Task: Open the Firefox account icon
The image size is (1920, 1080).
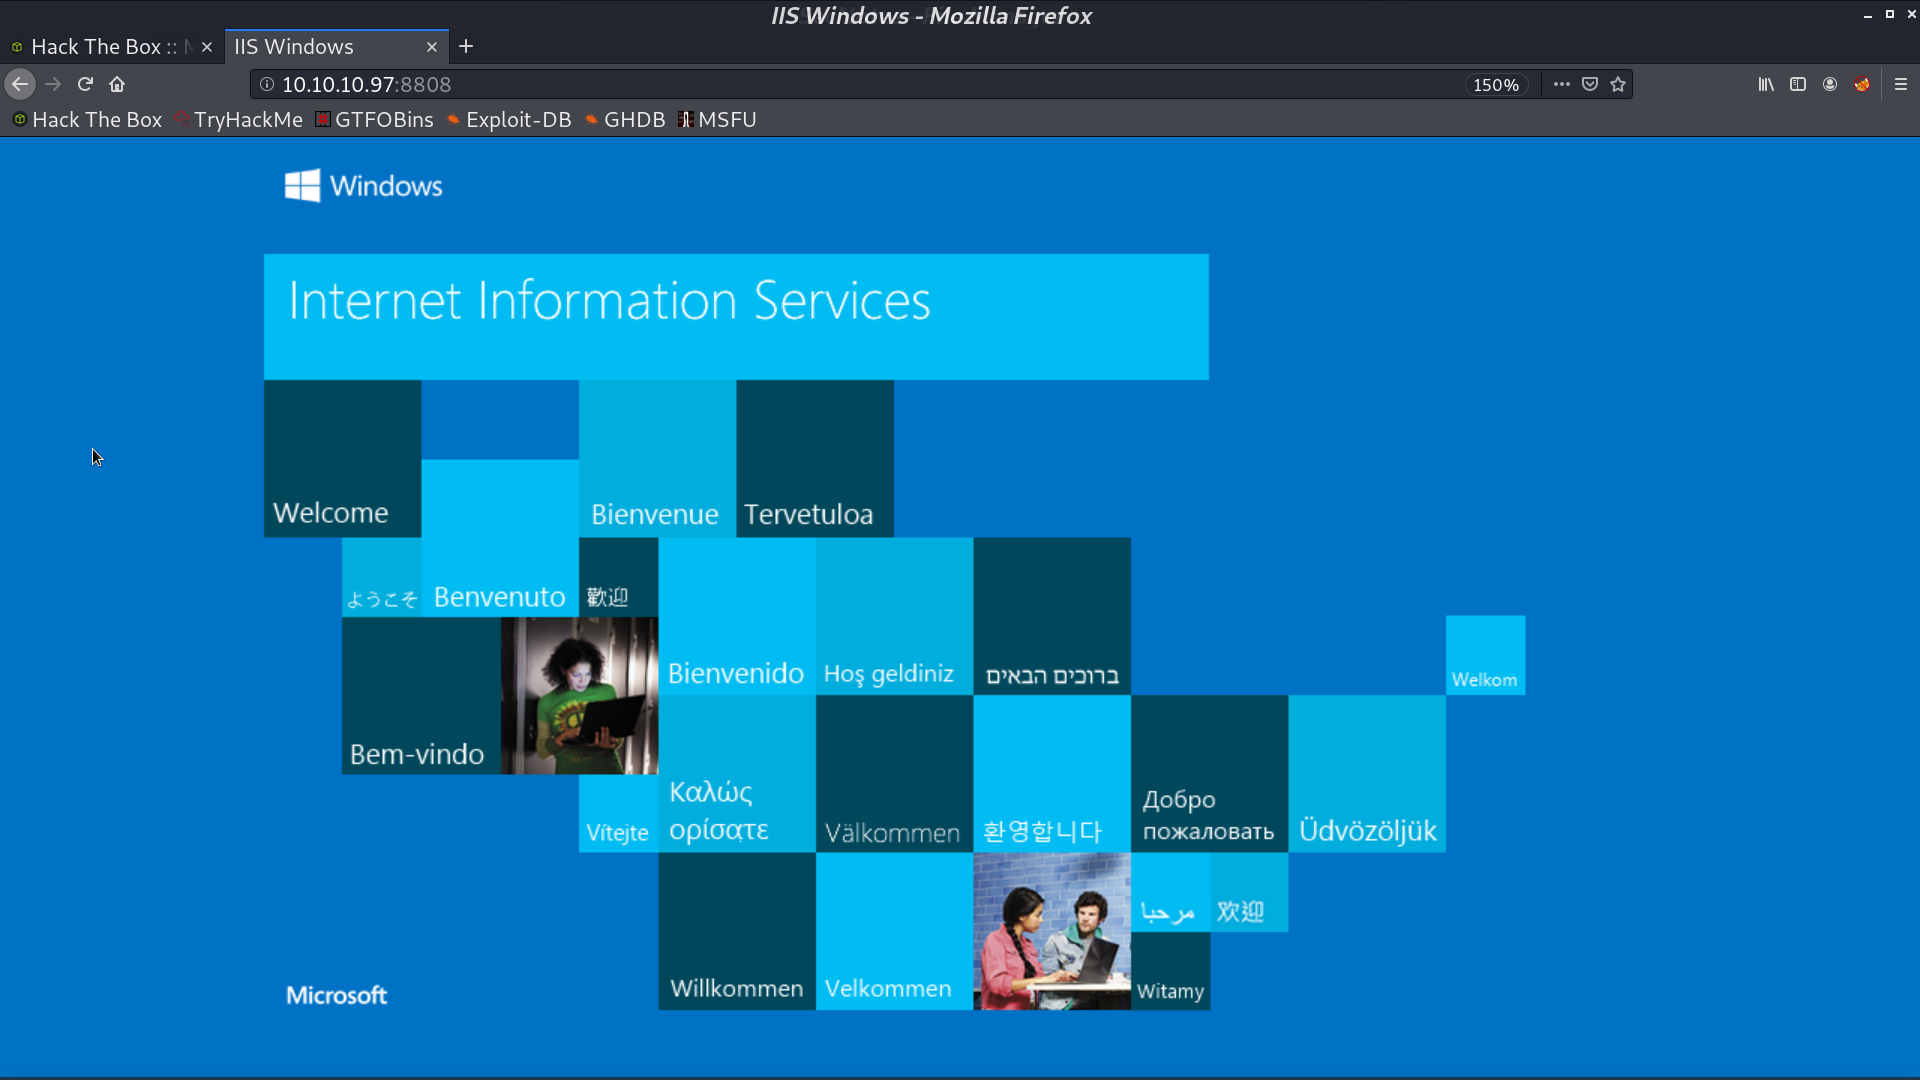Action: [x=1830, y=84]
